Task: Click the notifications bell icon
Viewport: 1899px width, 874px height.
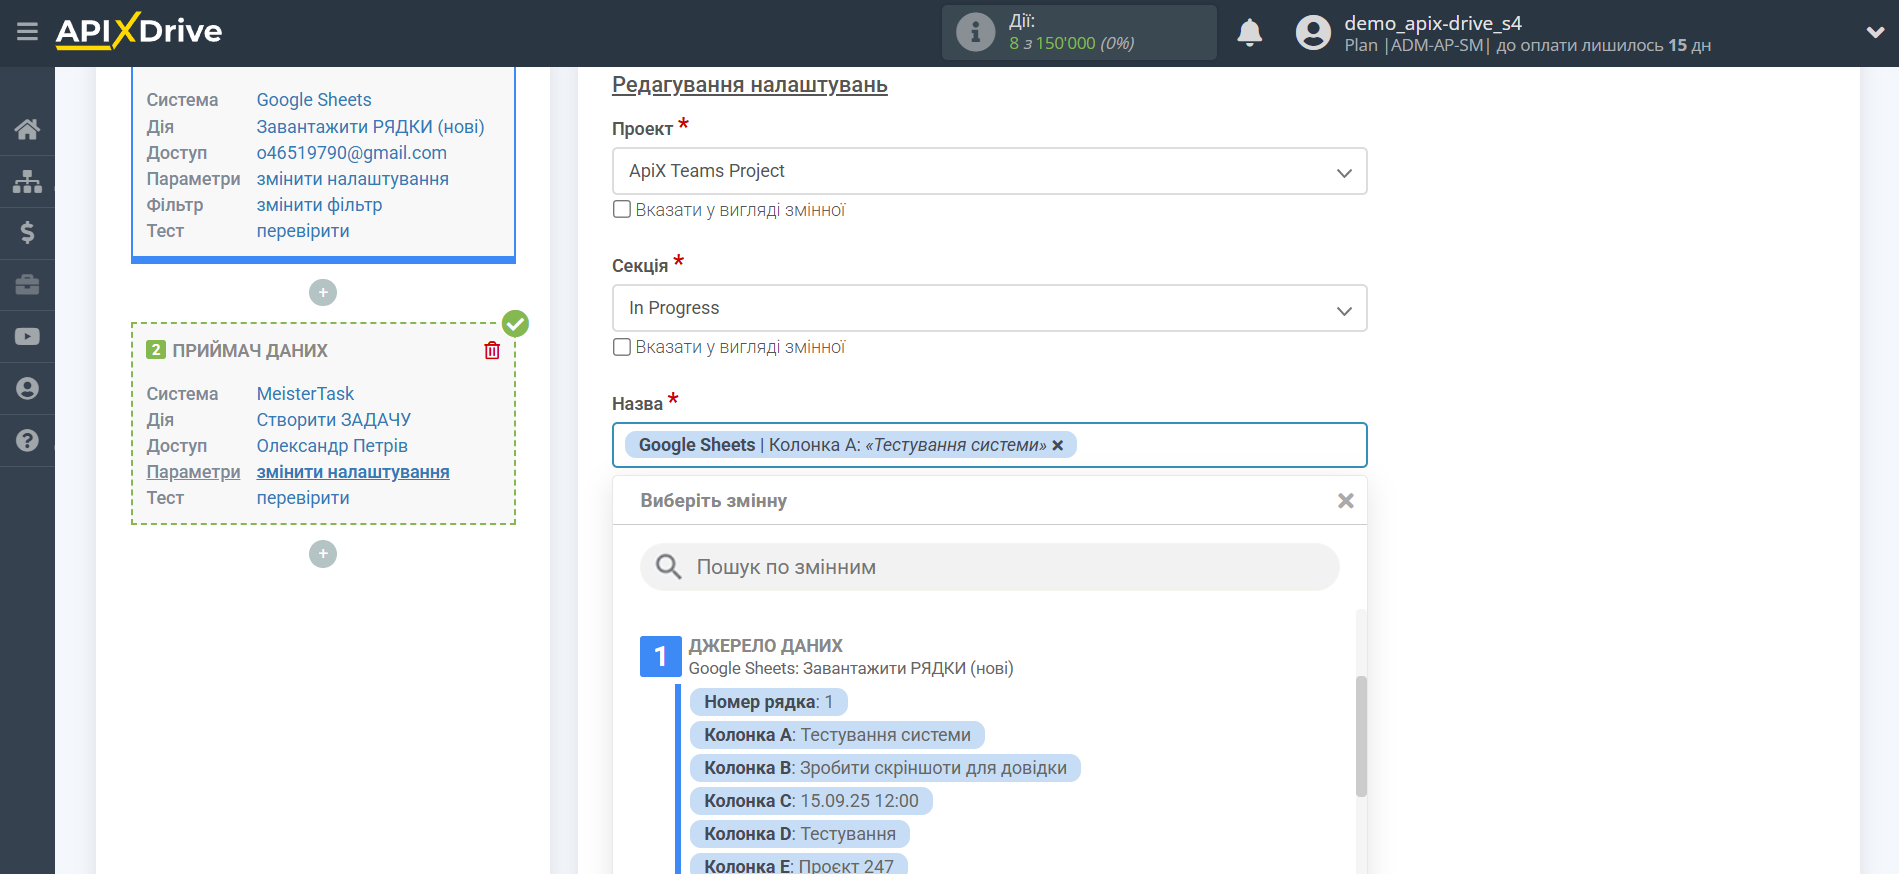Action: (1249, 33)
